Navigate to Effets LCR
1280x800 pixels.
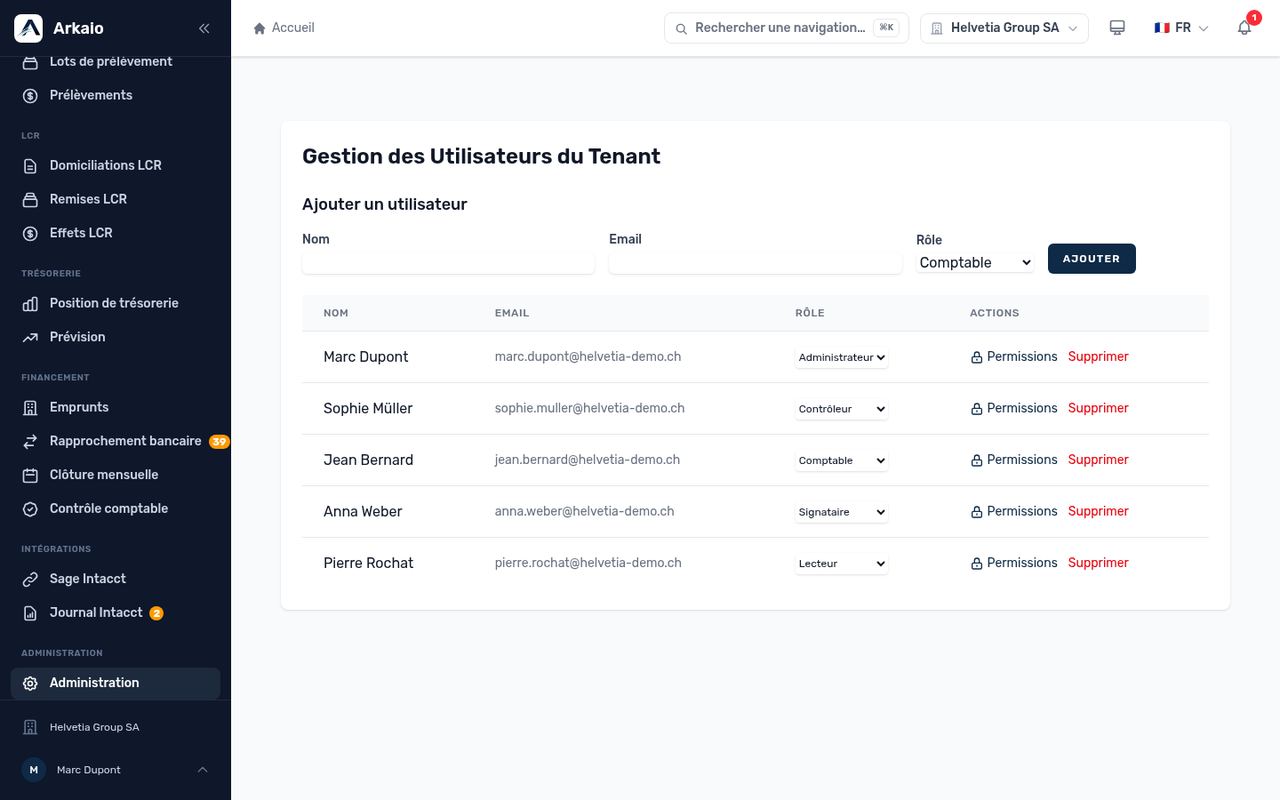(x=115, y=233)
